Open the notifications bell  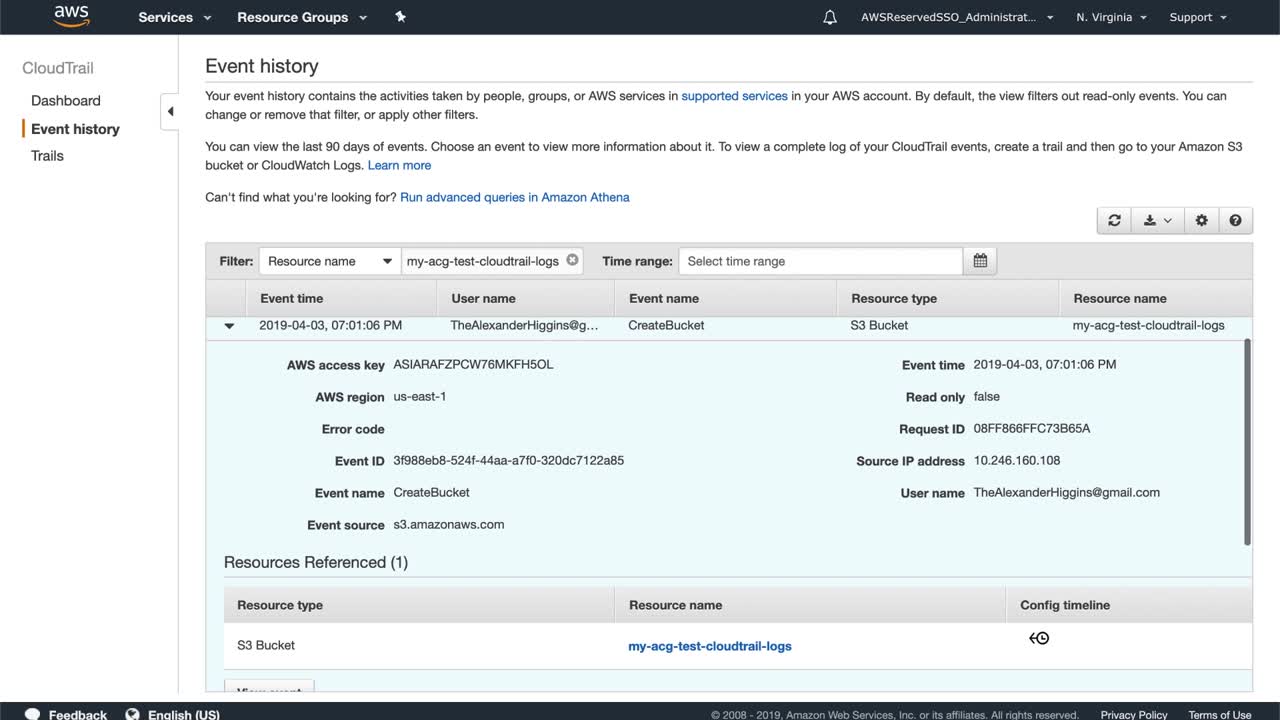pyautogui.click(x=830, y=17)
